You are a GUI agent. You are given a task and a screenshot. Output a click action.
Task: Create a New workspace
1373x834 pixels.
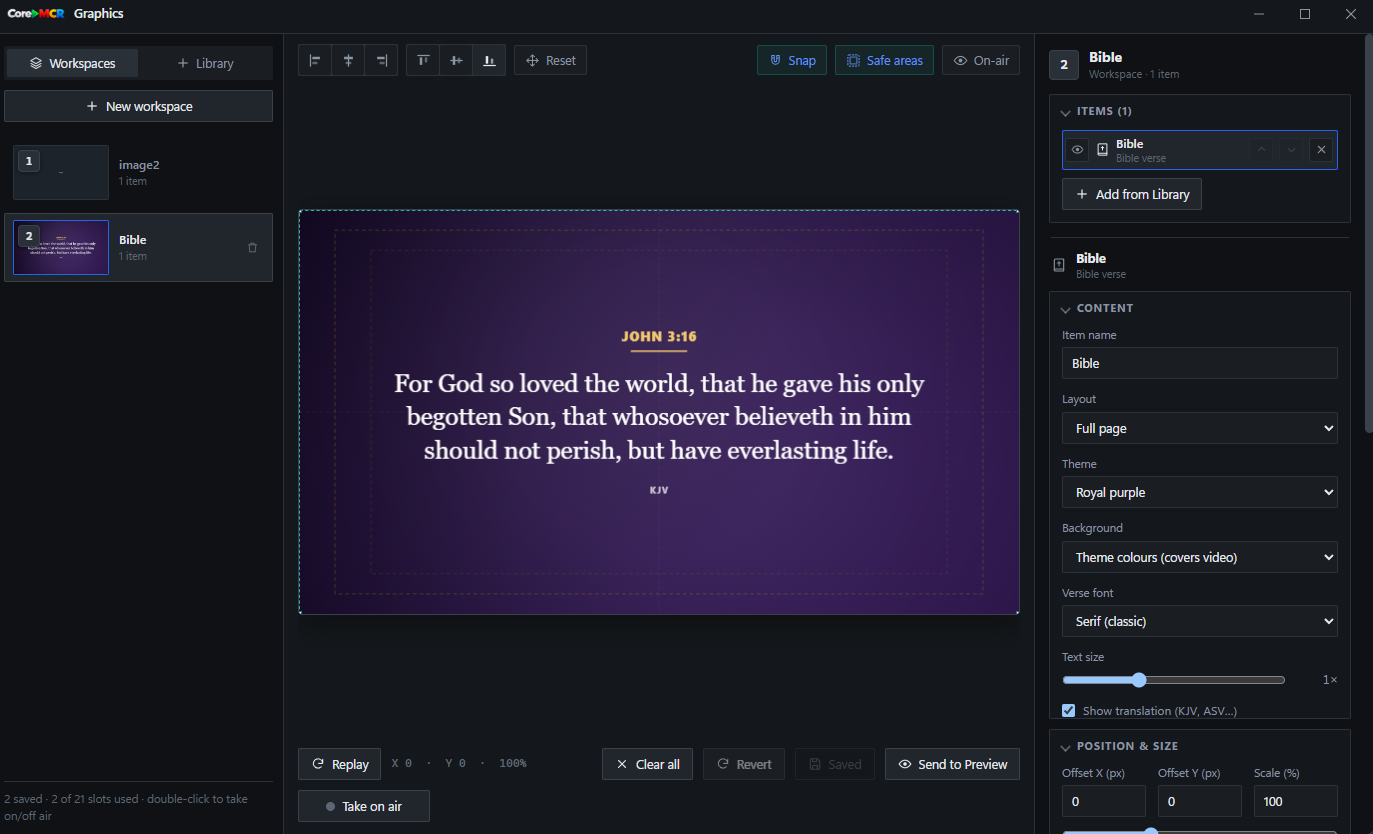[x=138, y=106]
